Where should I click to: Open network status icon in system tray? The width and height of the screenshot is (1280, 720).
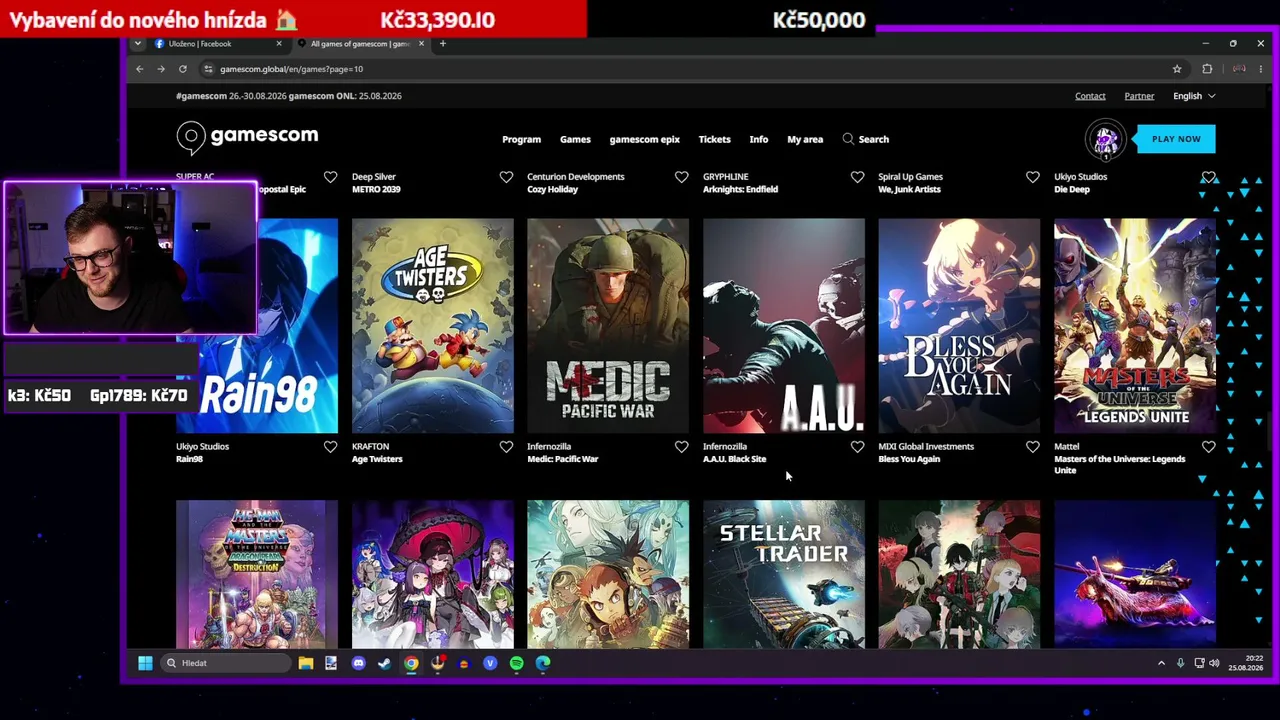(1199, 663)
